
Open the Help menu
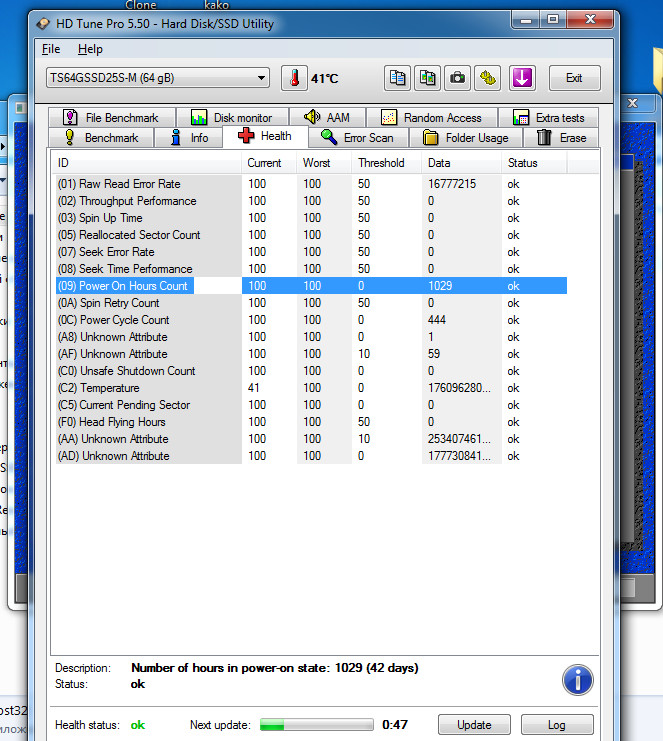[90, 49]
